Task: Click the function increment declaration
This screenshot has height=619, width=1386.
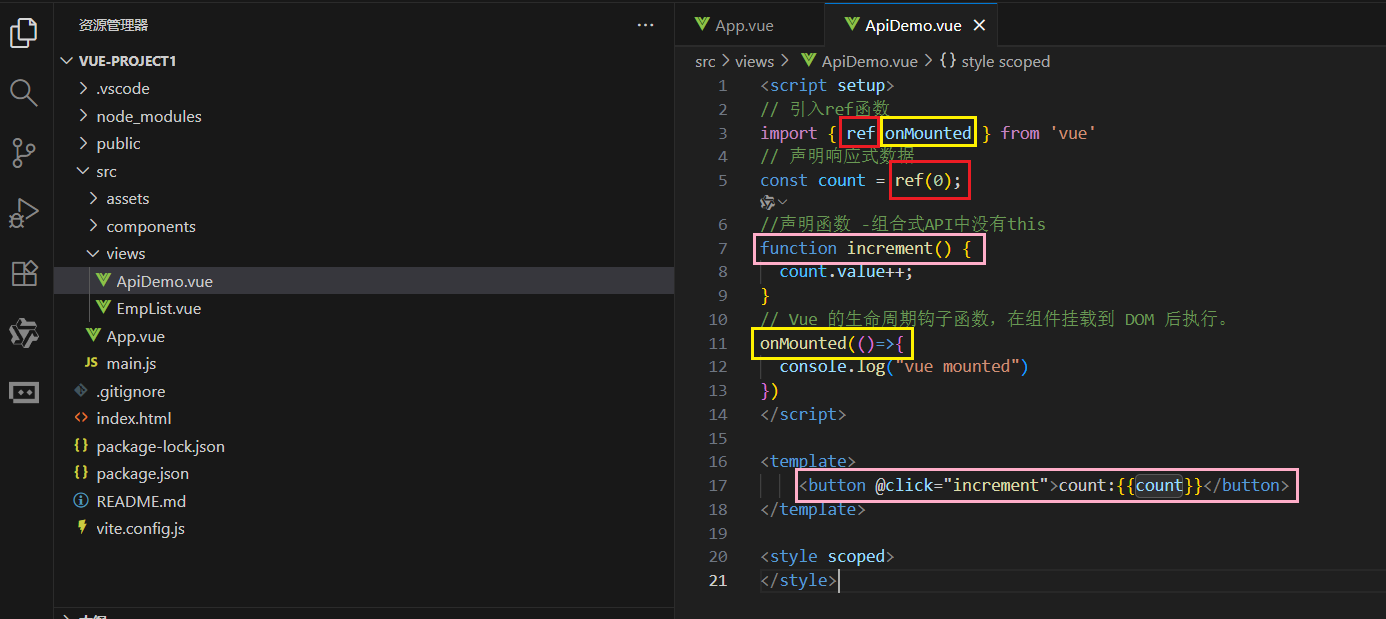Action: (x=866, y=248)
